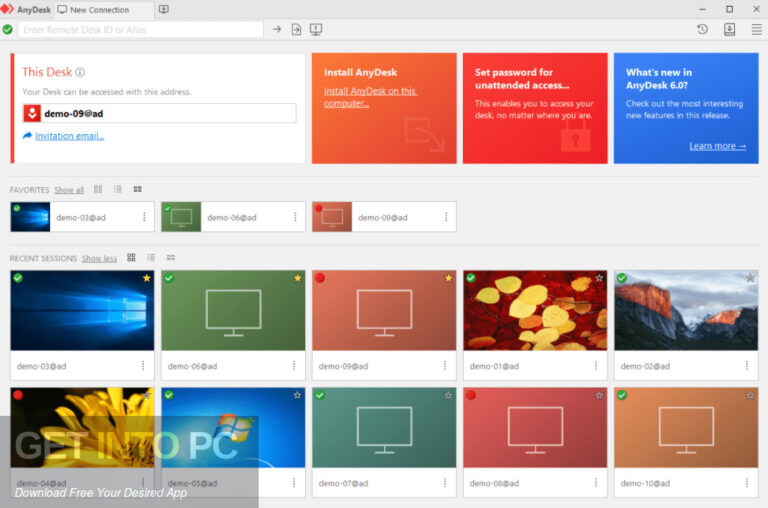
Task: Open the file transfer icon in toolbar
Action: click(x=296, y=29)
